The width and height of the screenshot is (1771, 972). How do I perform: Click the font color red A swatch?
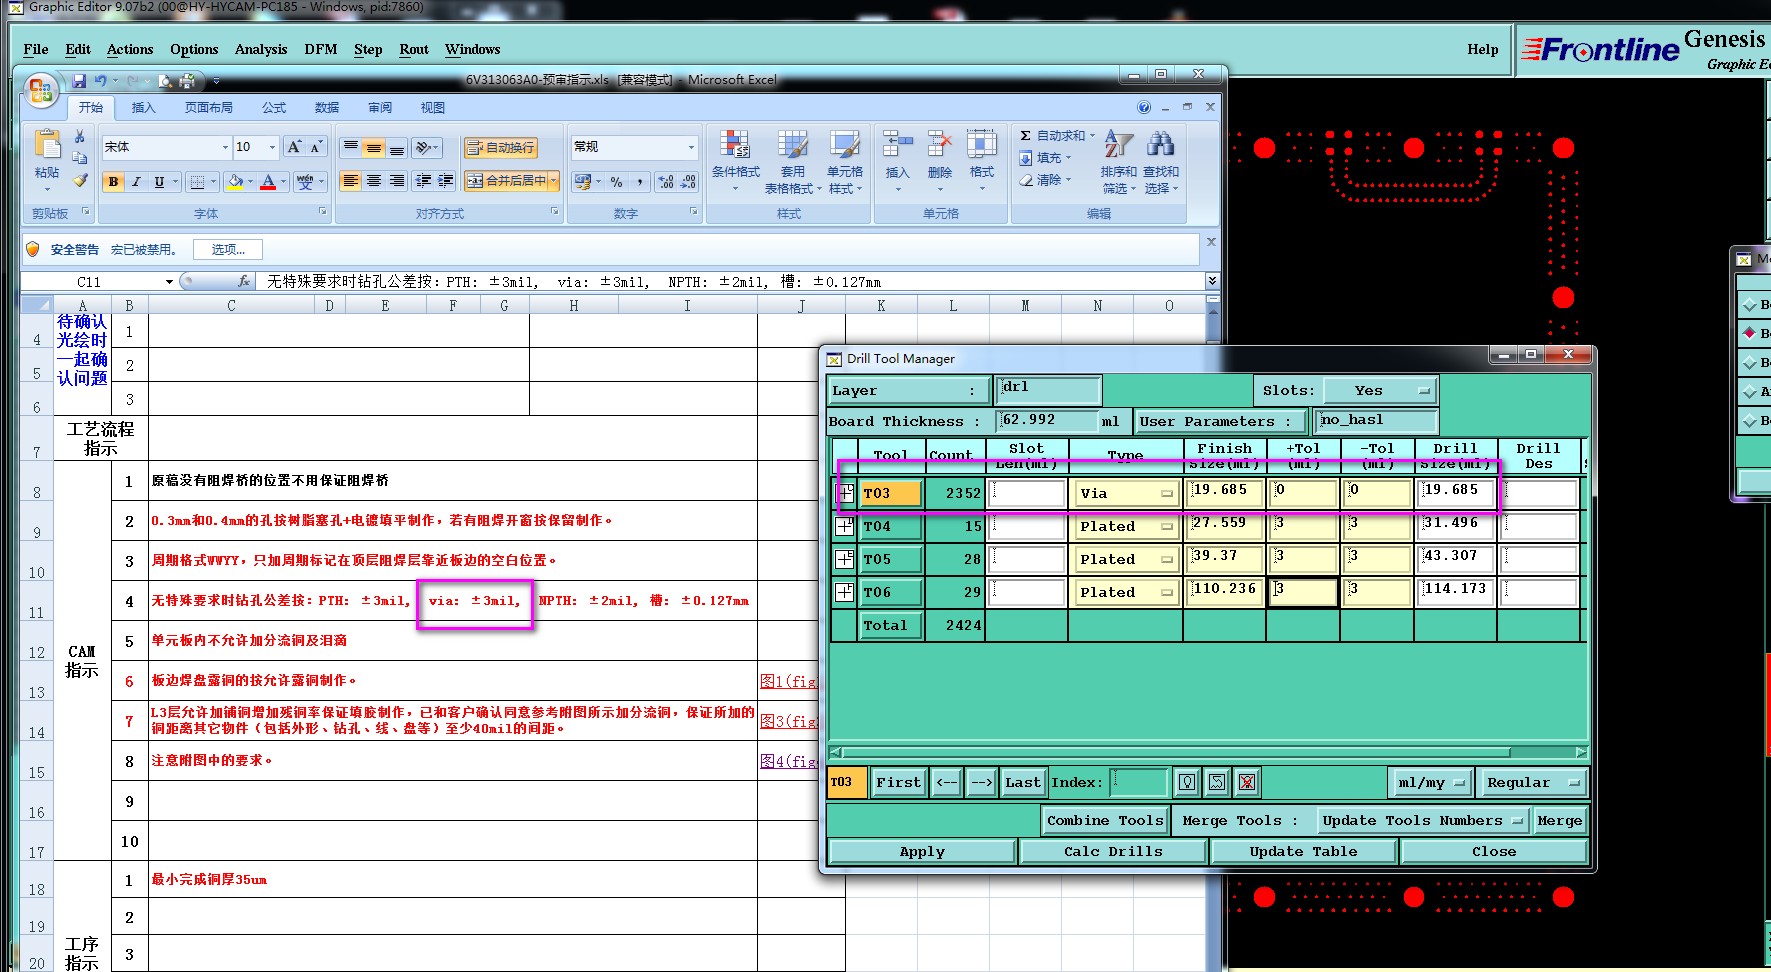(x=267, y=181)
